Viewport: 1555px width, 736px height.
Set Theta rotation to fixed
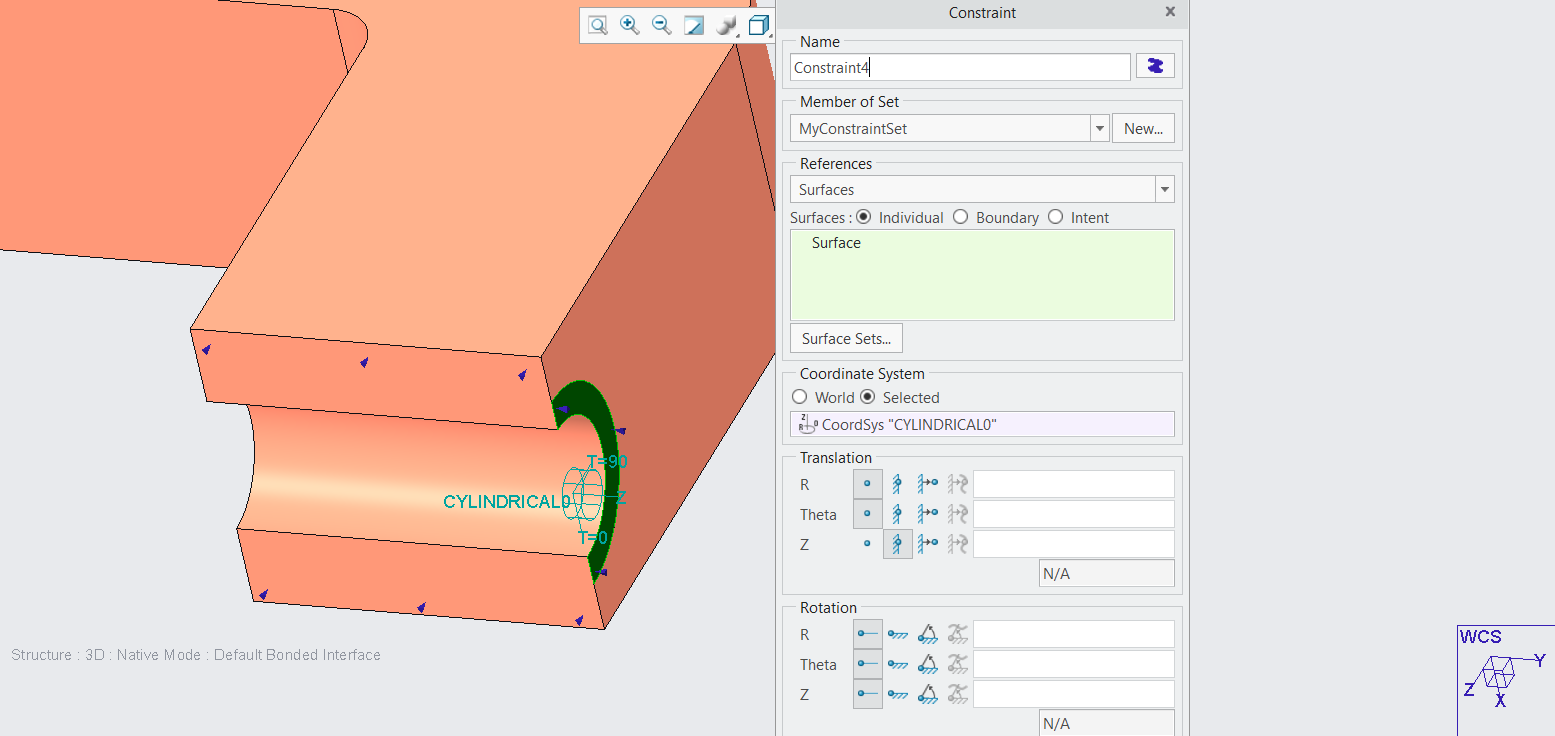click(x=898, y=664)
